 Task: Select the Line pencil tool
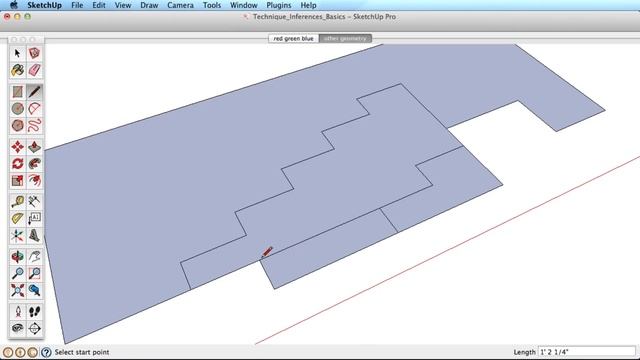coord(34,92)
